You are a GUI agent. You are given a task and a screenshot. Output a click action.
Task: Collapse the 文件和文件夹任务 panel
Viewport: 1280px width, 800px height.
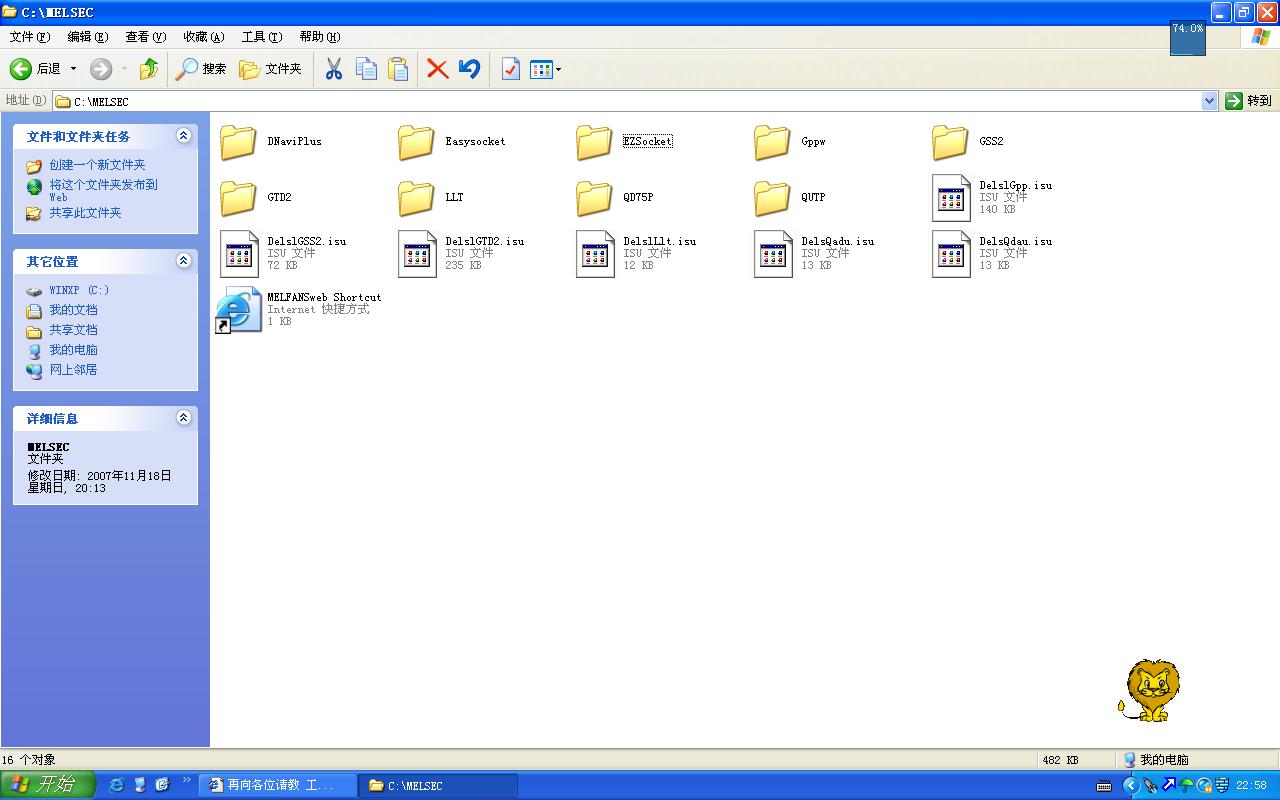183,136
